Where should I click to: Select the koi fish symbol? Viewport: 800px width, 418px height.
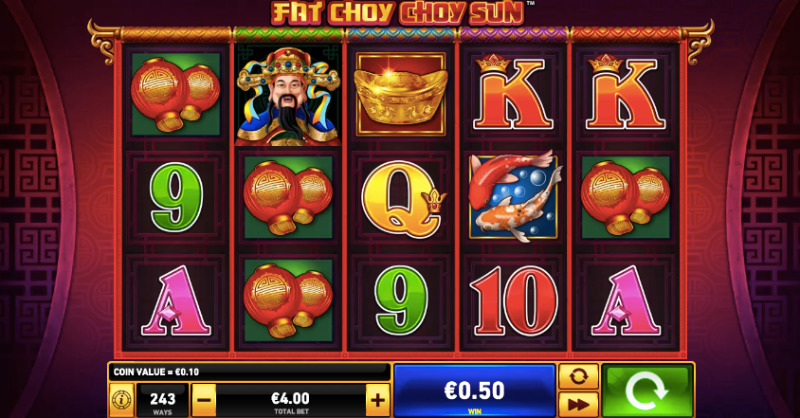click(x=514, y=196)
